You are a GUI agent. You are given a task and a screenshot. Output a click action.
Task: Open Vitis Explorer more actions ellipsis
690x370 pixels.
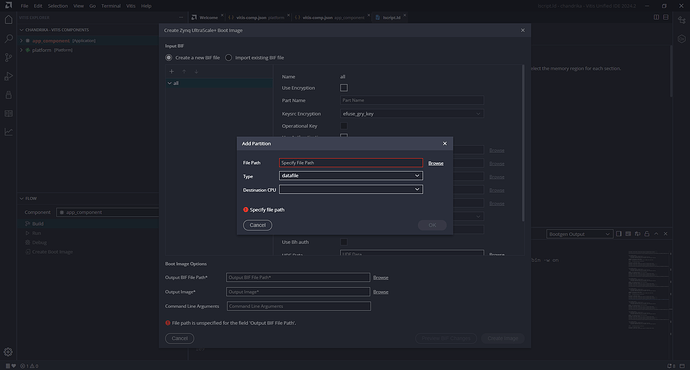click(181, 18)
